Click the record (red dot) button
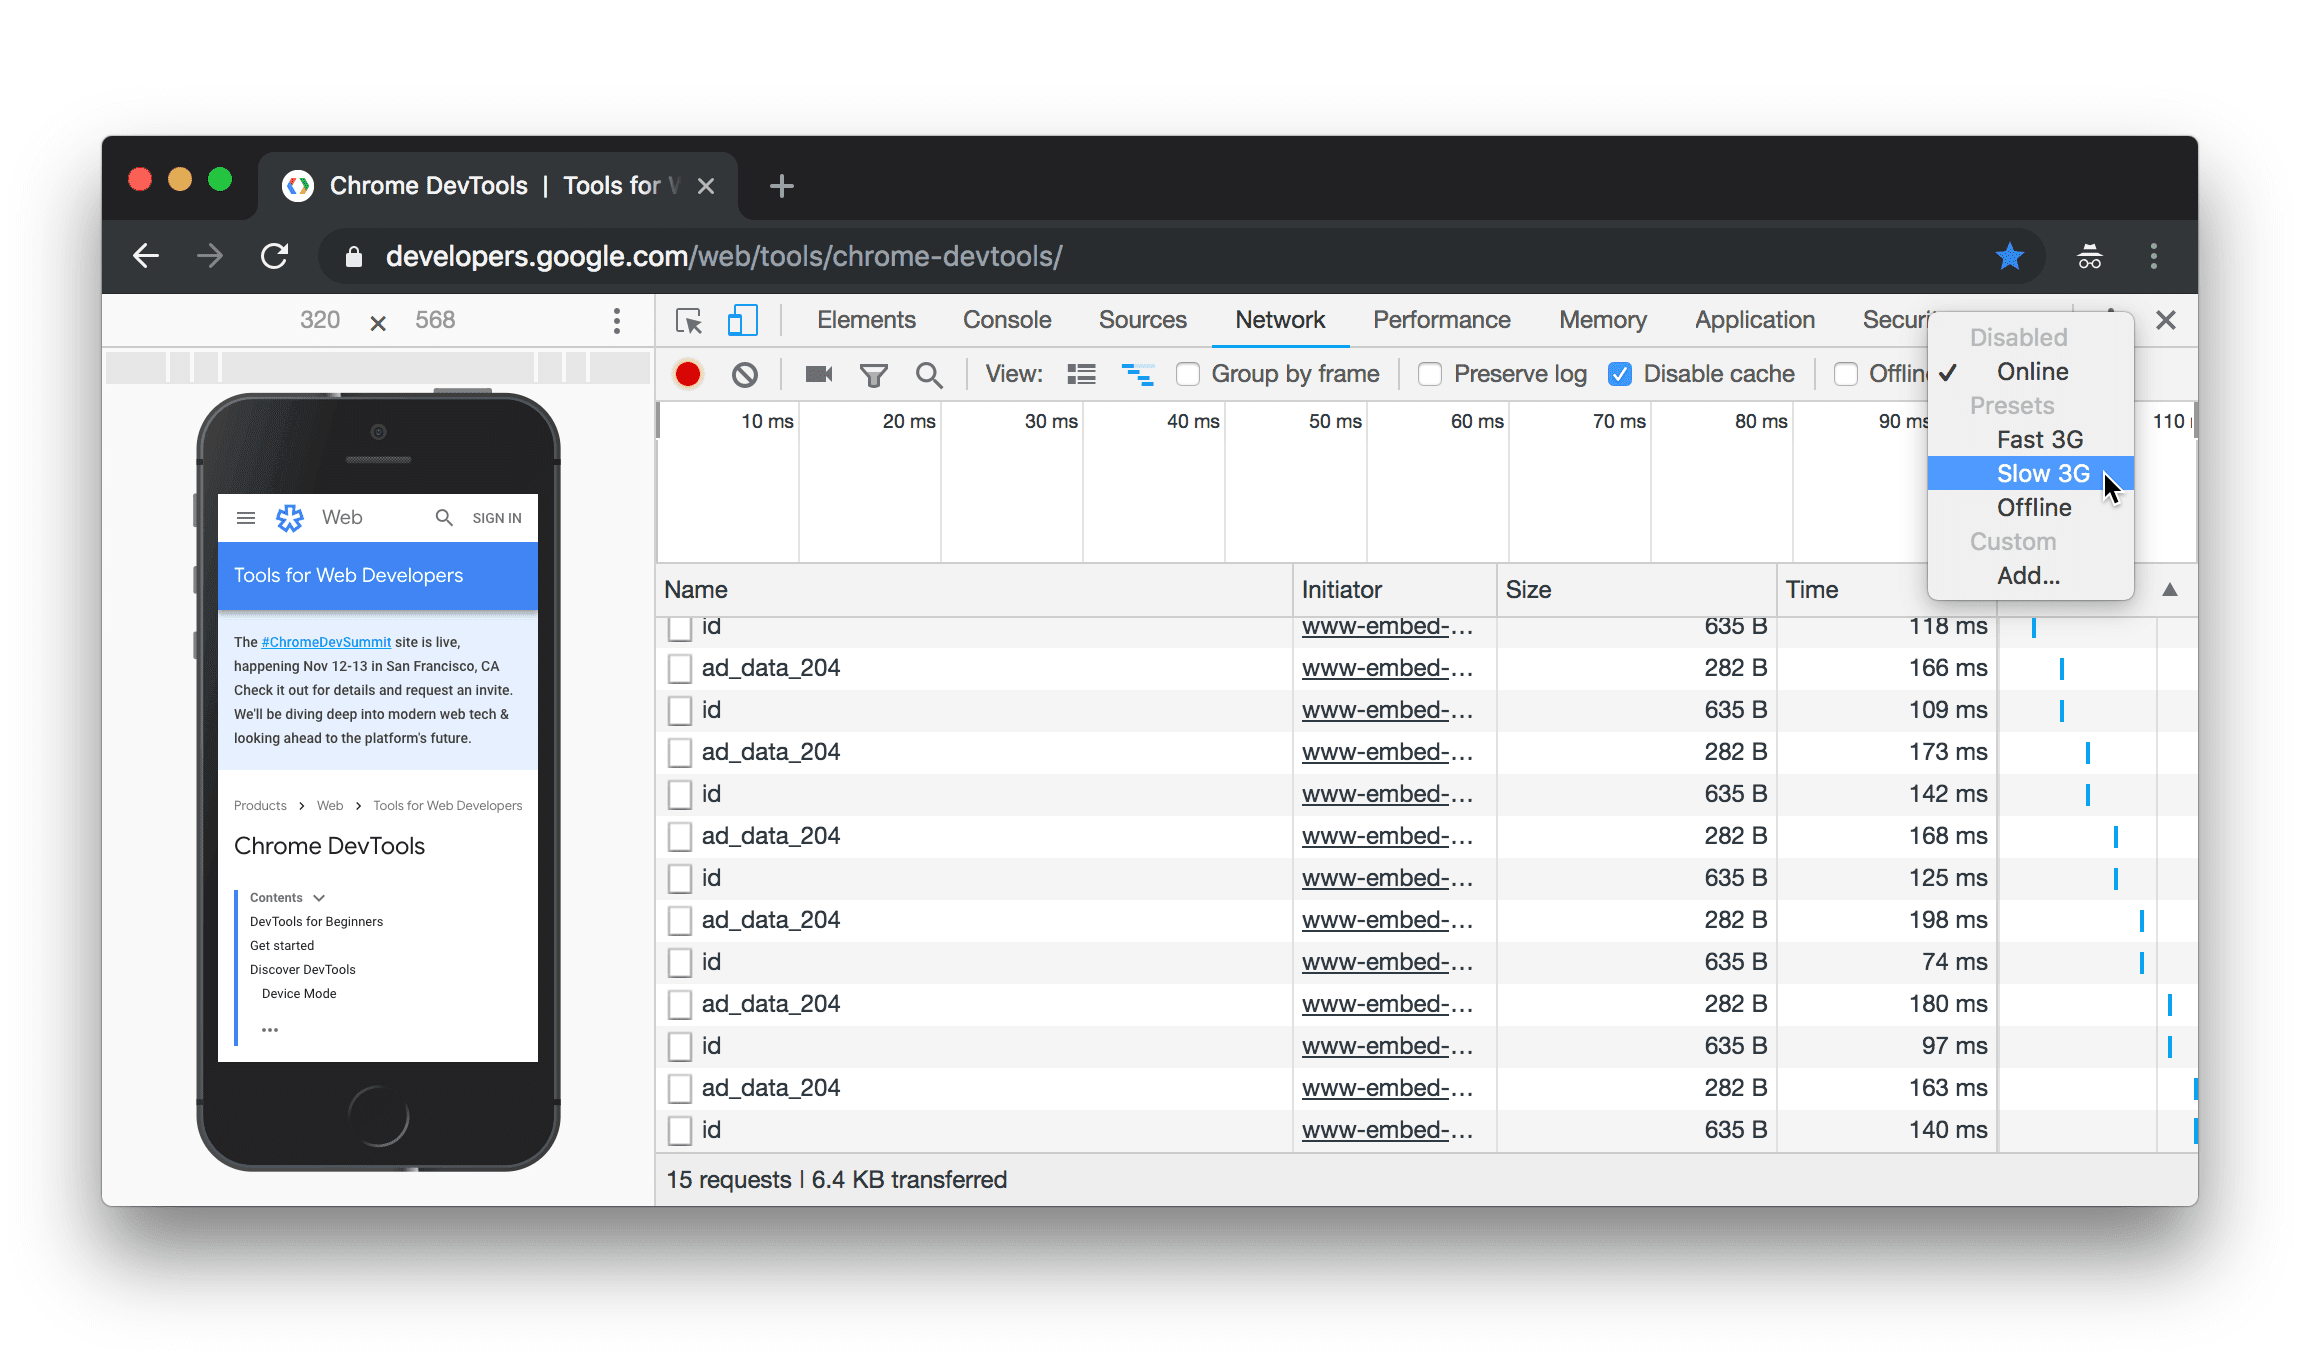 pos(688,373)
